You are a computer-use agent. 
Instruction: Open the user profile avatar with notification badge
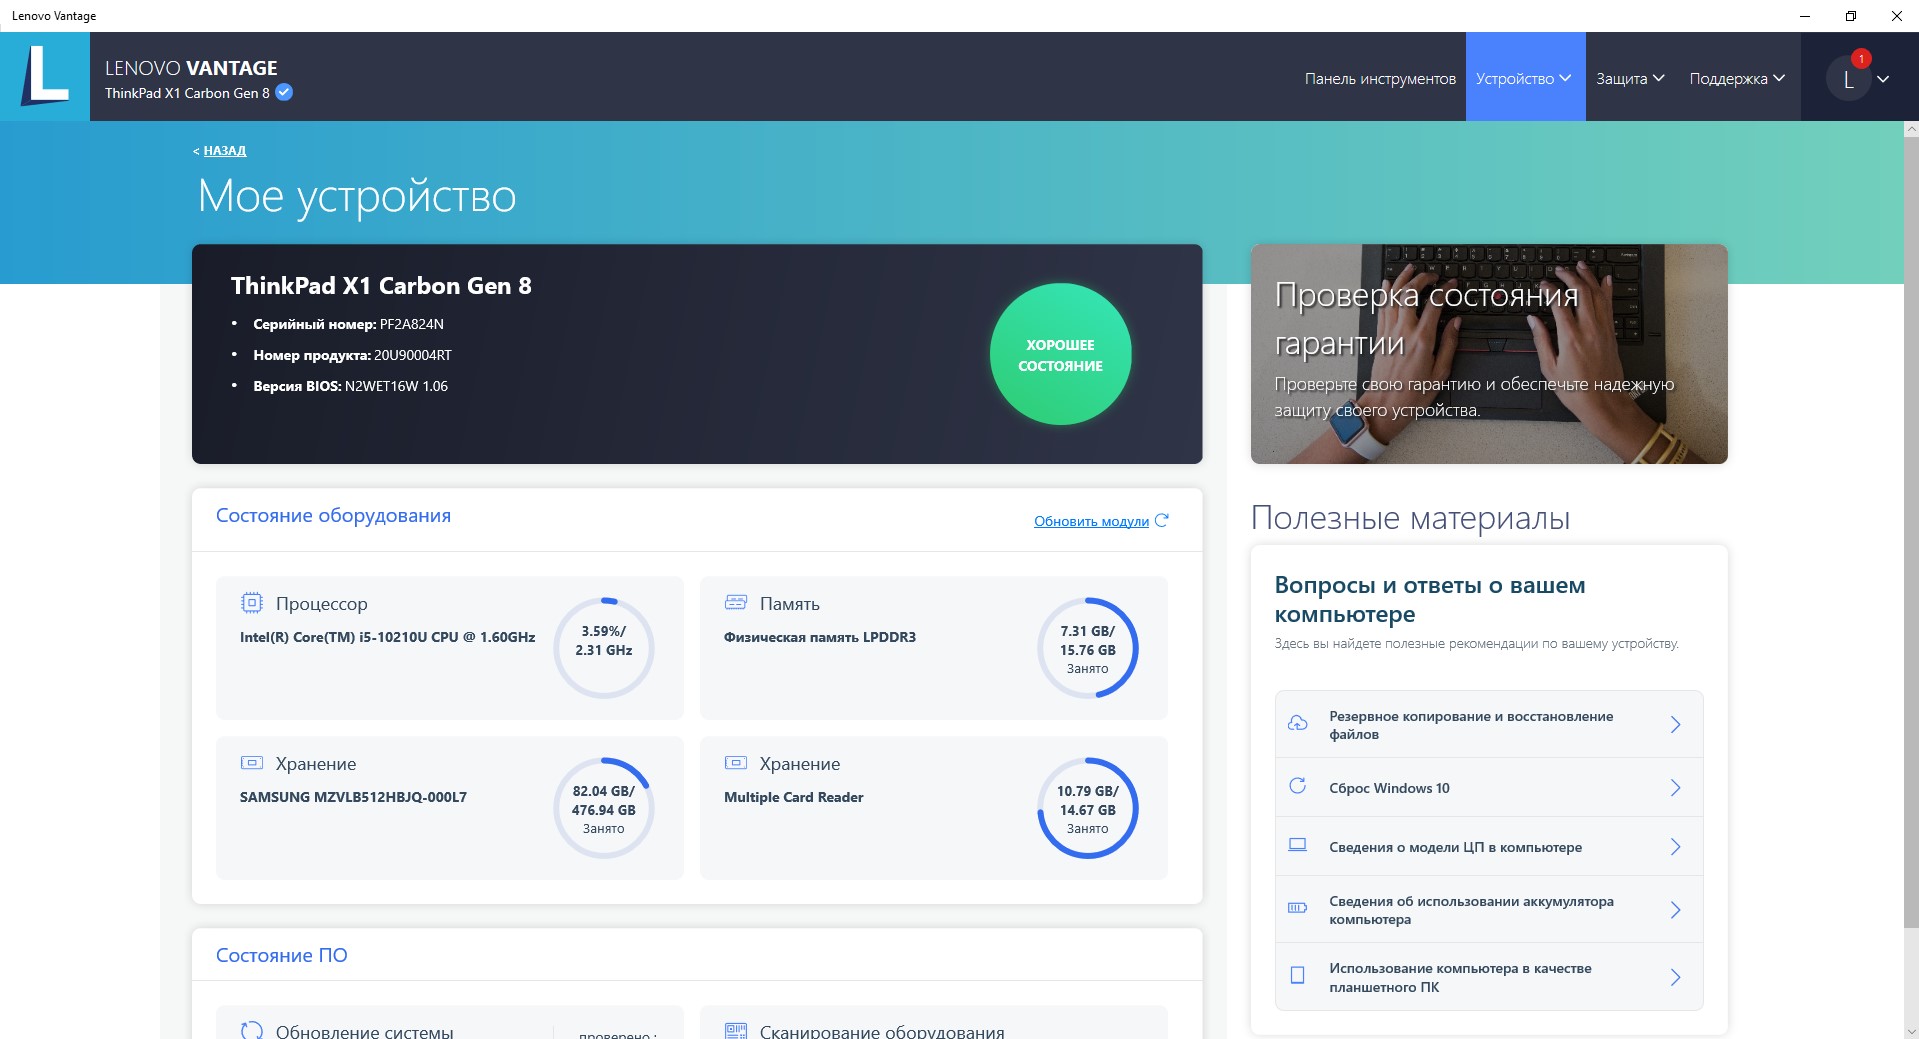coord(1848,78)
